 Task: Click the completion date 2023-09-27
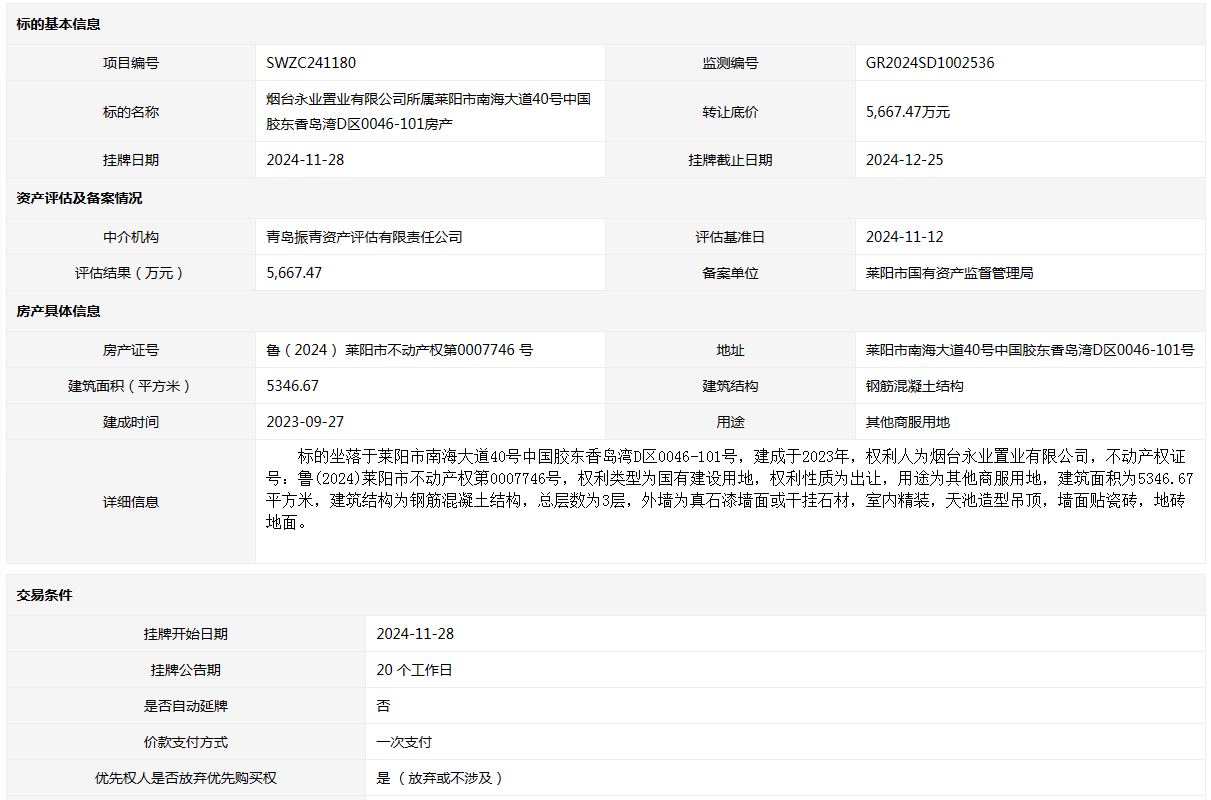[305, 422]
